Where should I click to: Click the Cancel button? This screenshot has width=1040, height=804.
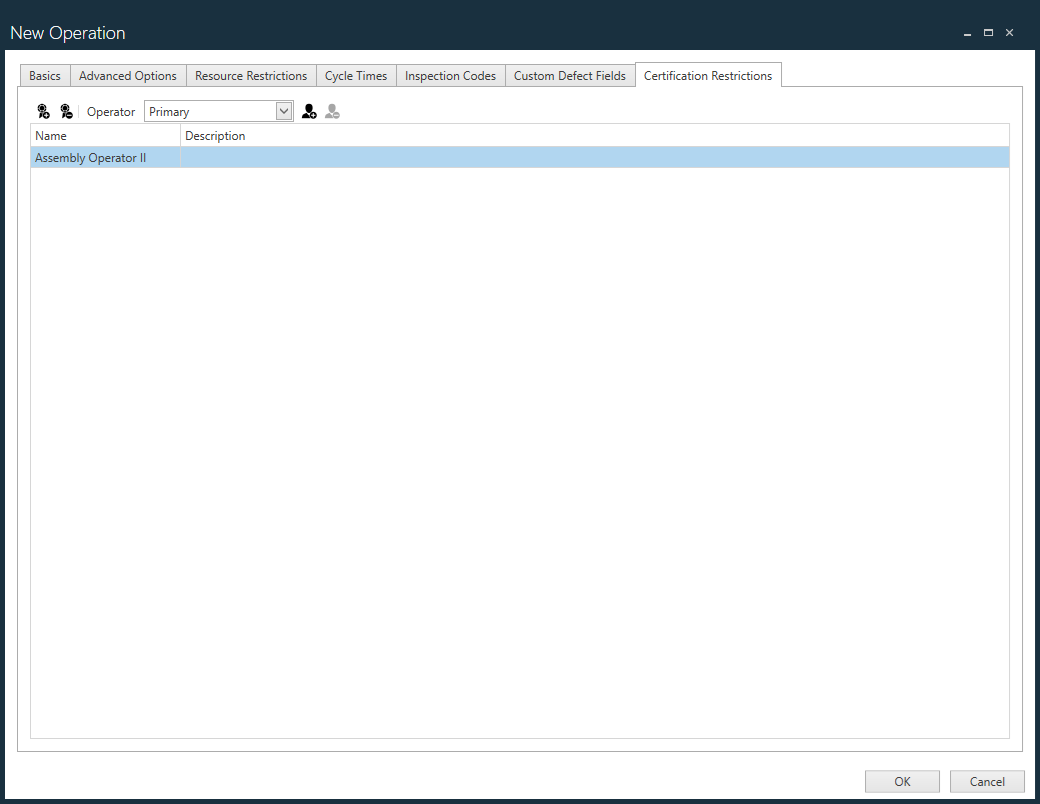click(x=987, y=781)
